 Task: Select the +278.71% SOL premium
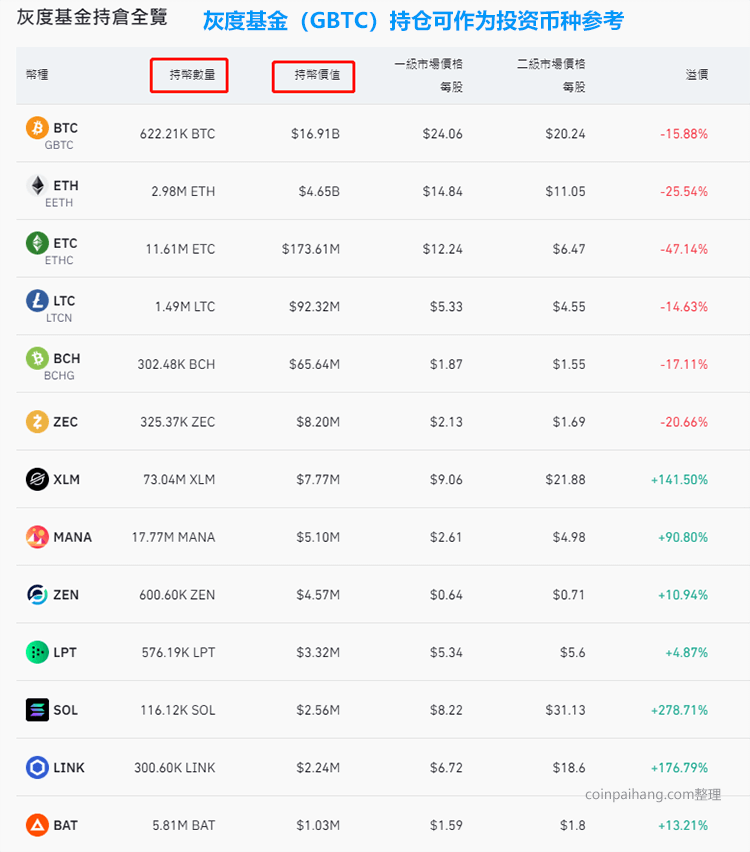(679, 710)
